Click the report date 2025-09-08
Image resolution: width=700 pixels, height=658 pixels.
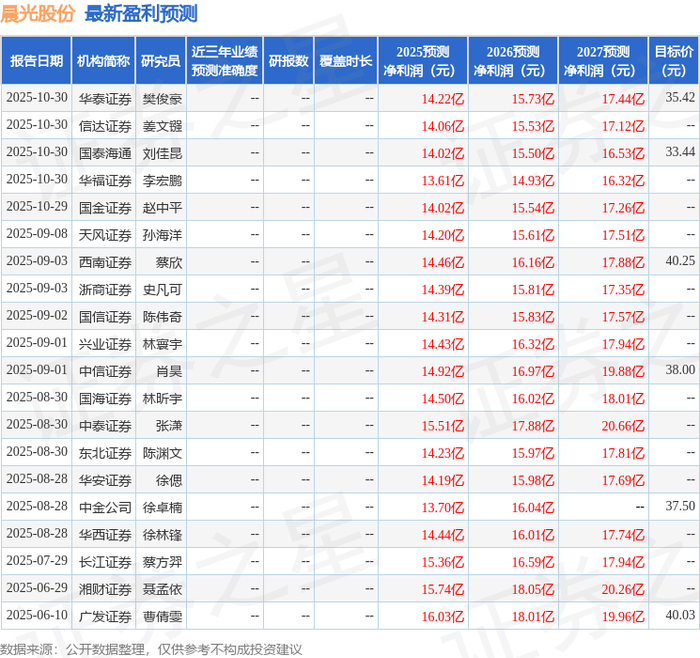pyautogui.click(x=37, y=233)
